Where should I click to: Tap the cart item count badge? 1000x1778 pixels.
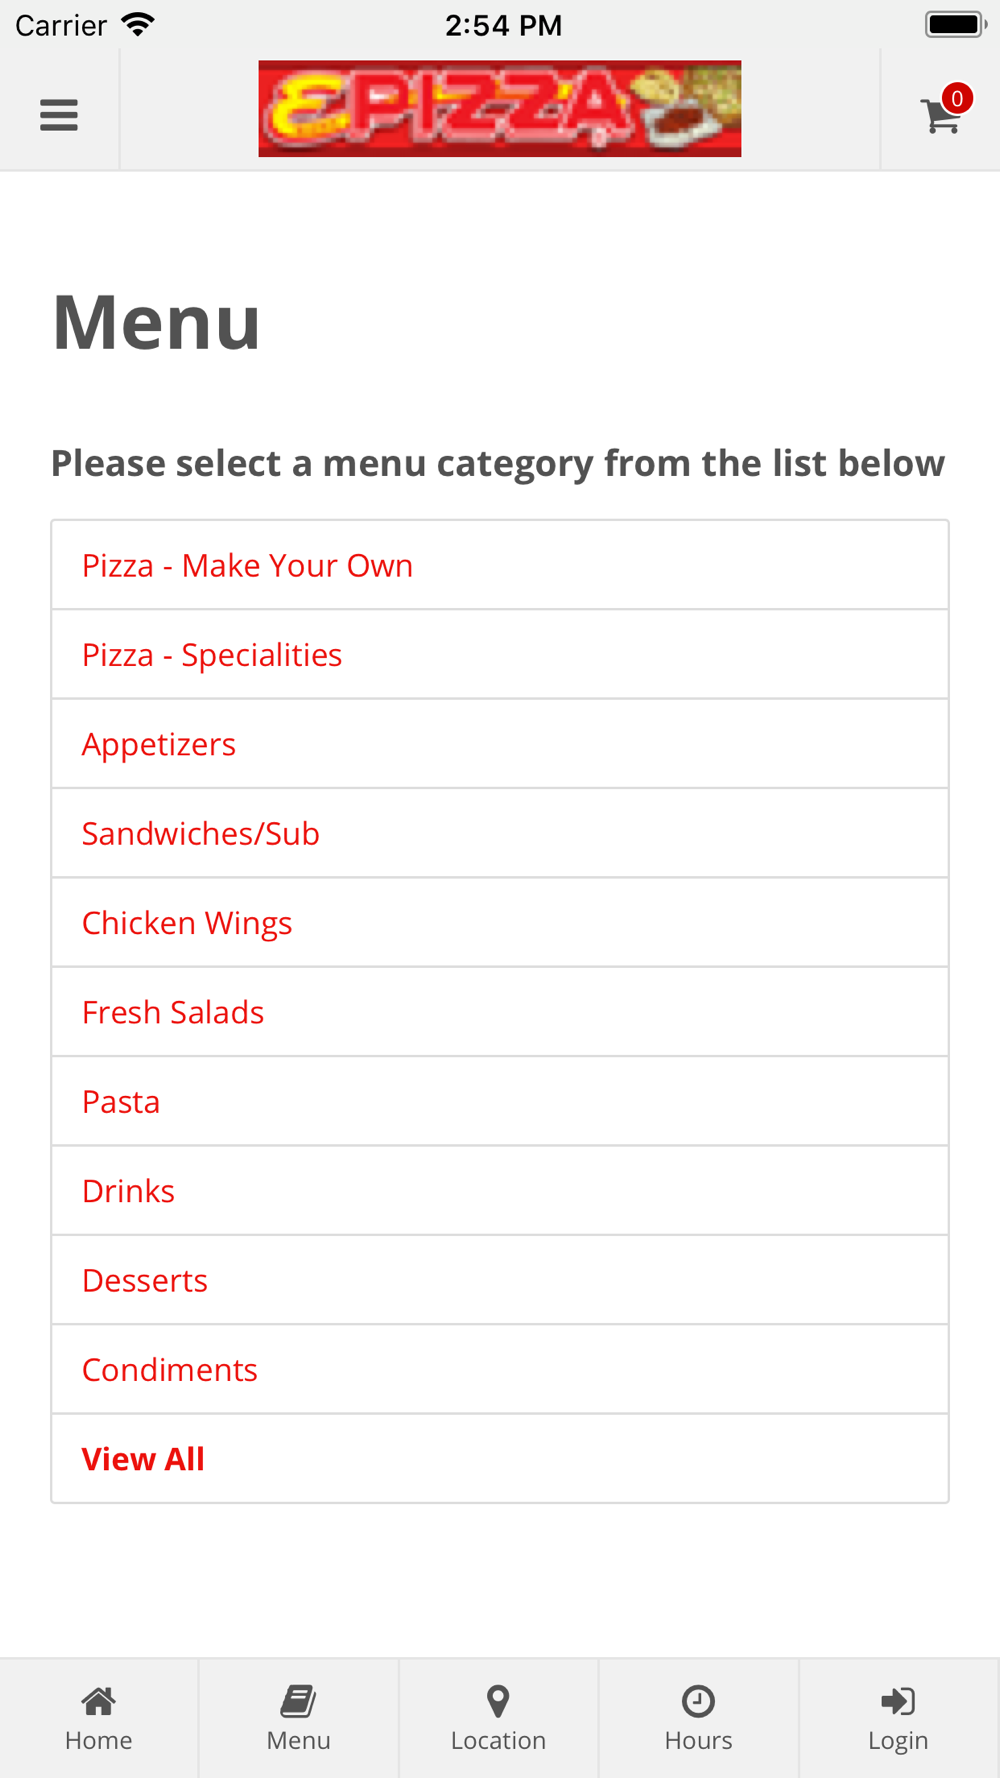pos(957,98)
